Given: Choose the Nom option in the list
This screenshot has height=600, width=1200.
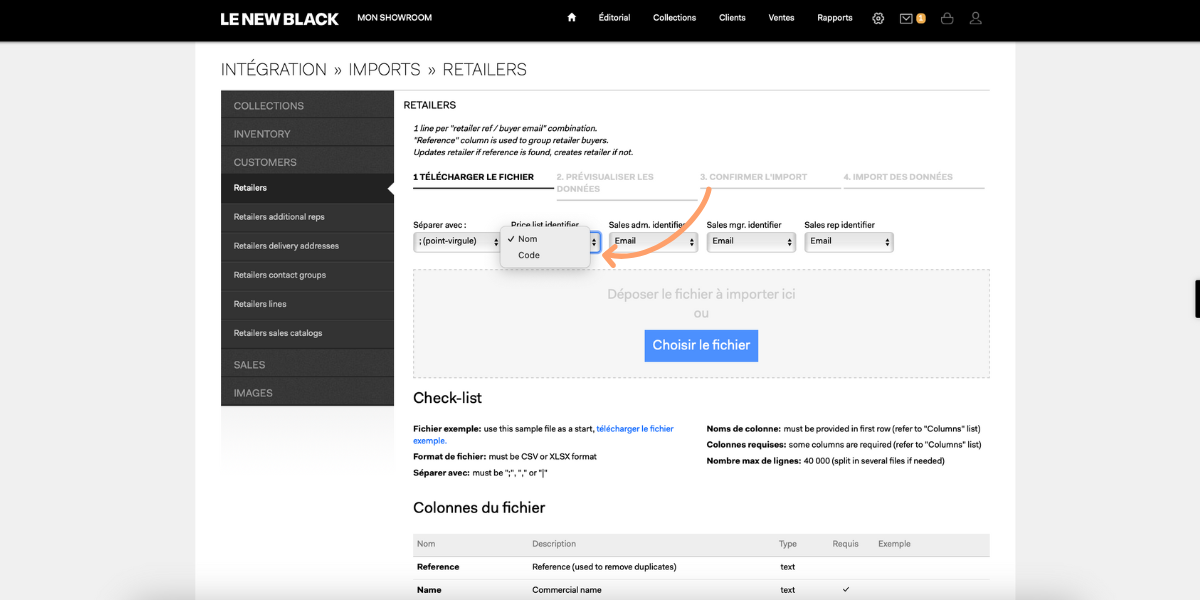Looking at the screenshot, I should (545, 239).
